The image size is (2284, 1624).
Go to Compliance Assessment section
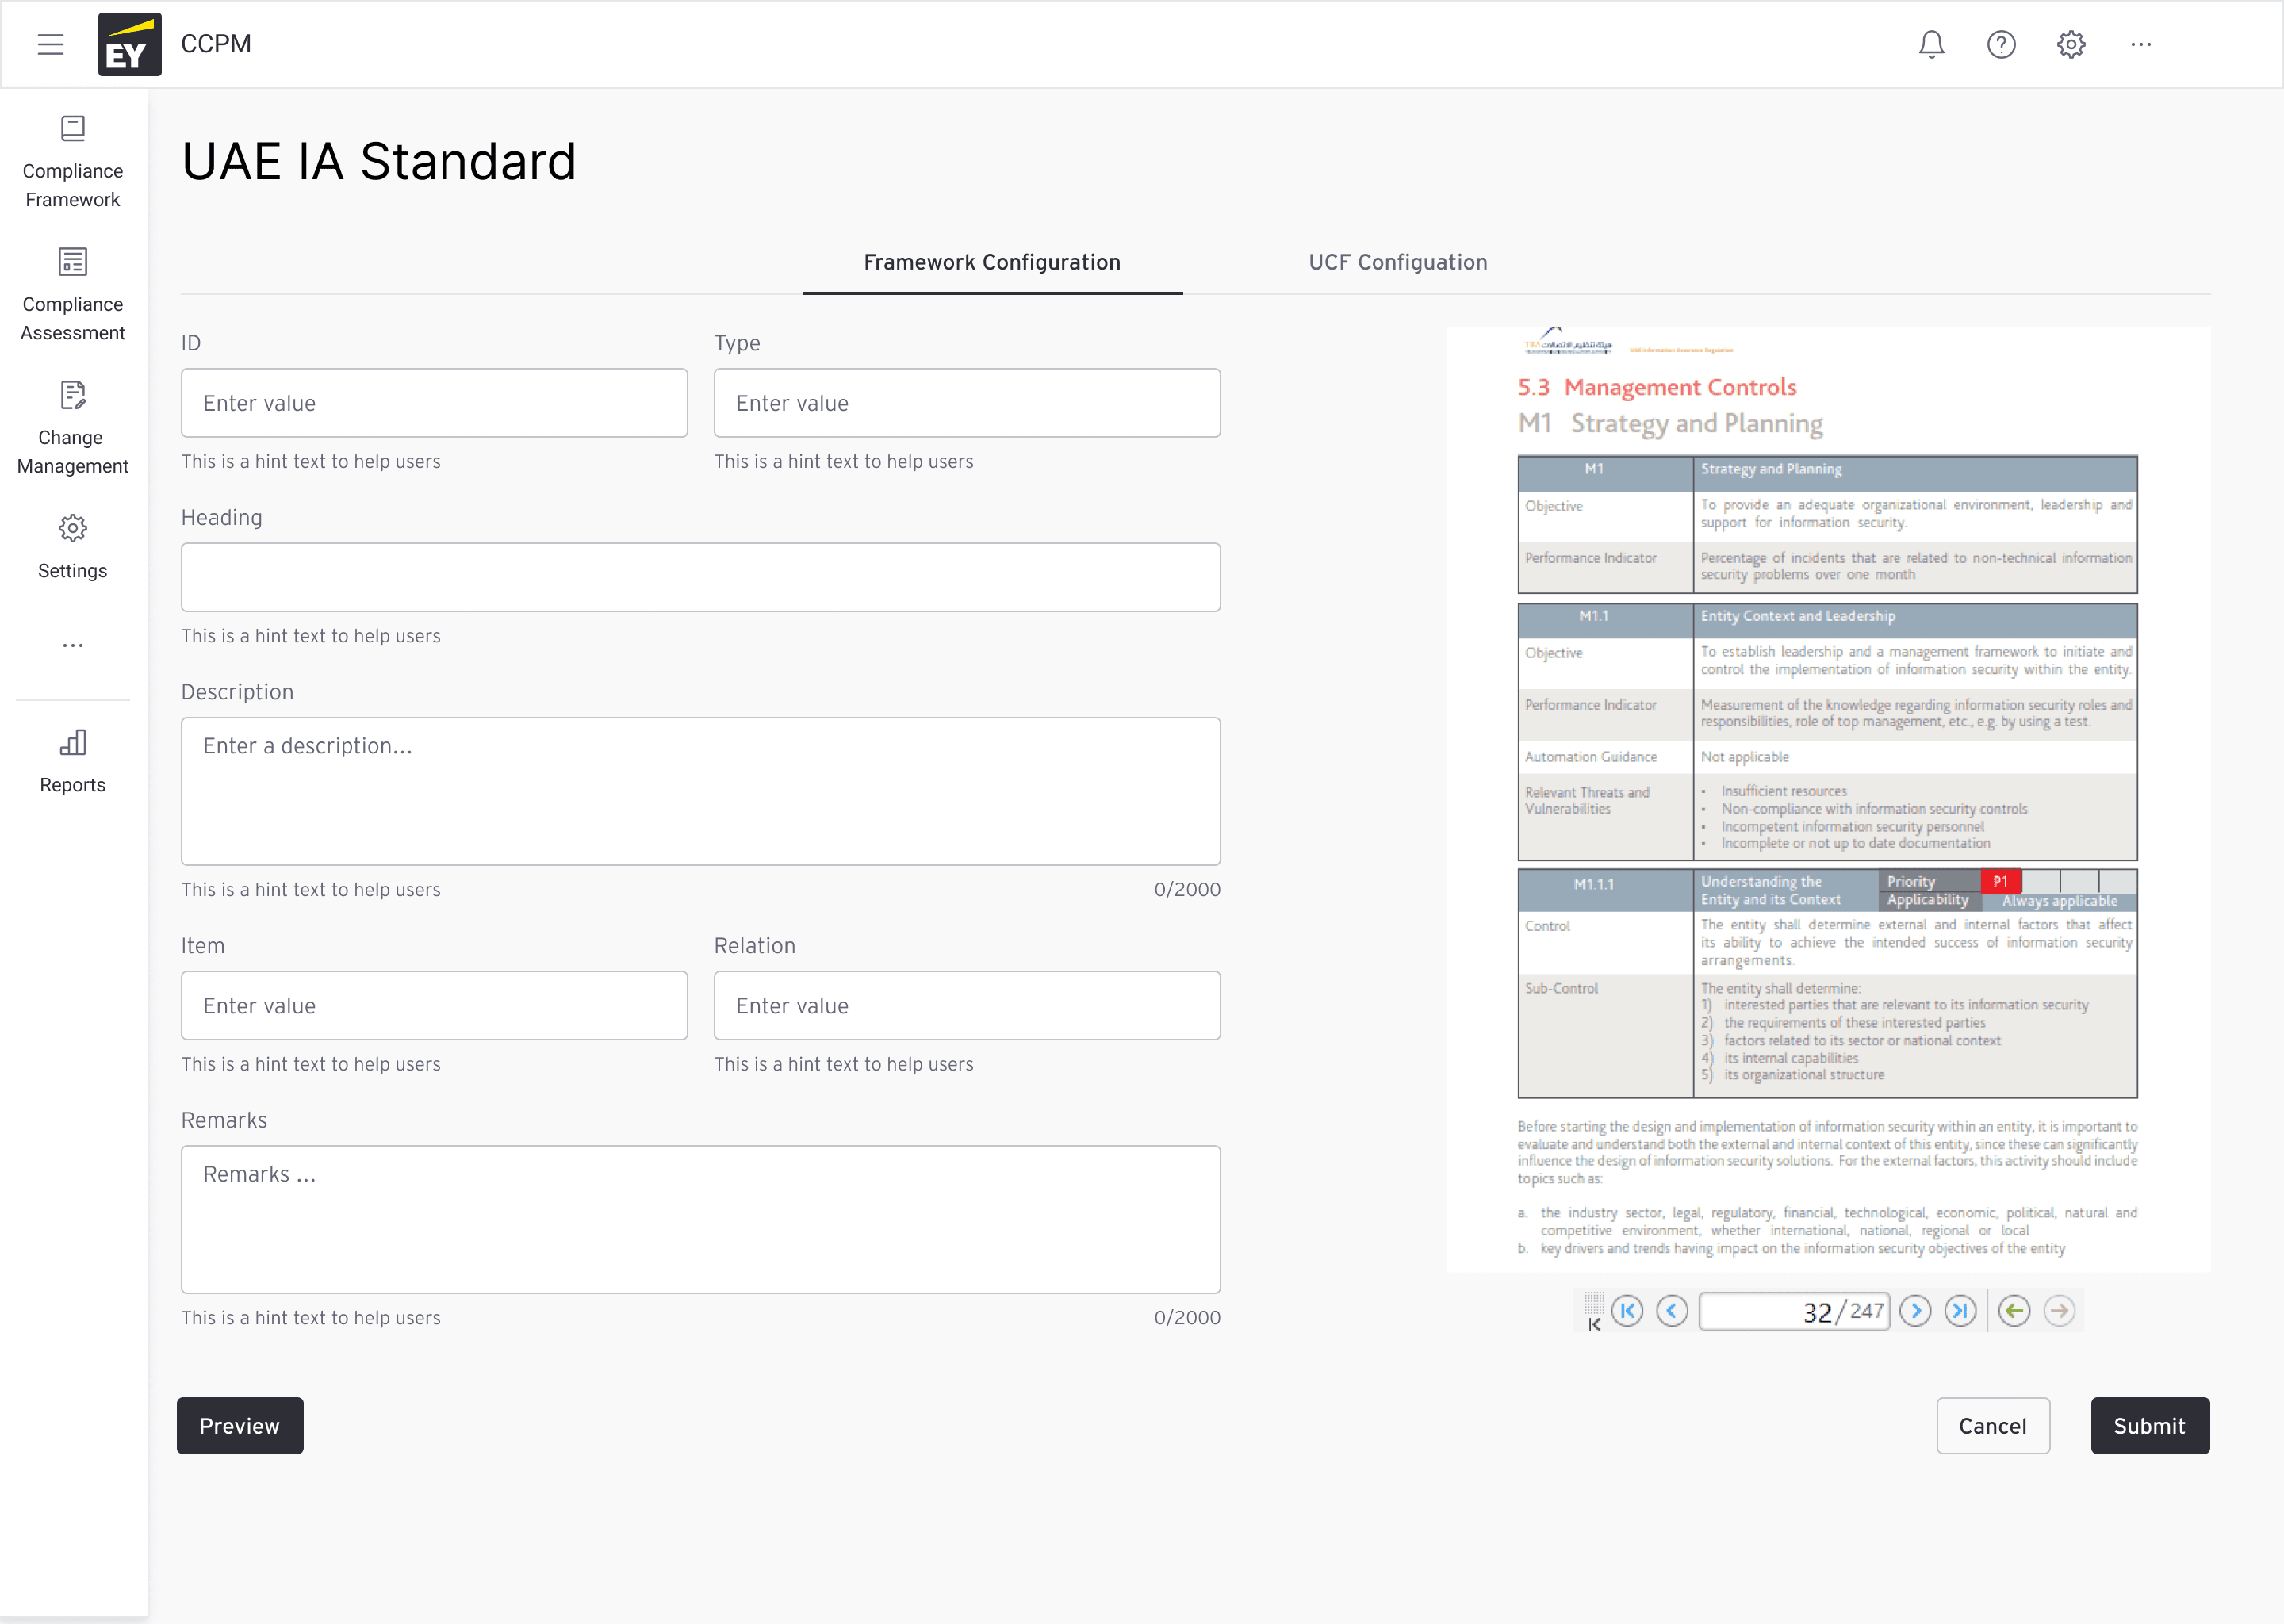click(x=72, y=295)
